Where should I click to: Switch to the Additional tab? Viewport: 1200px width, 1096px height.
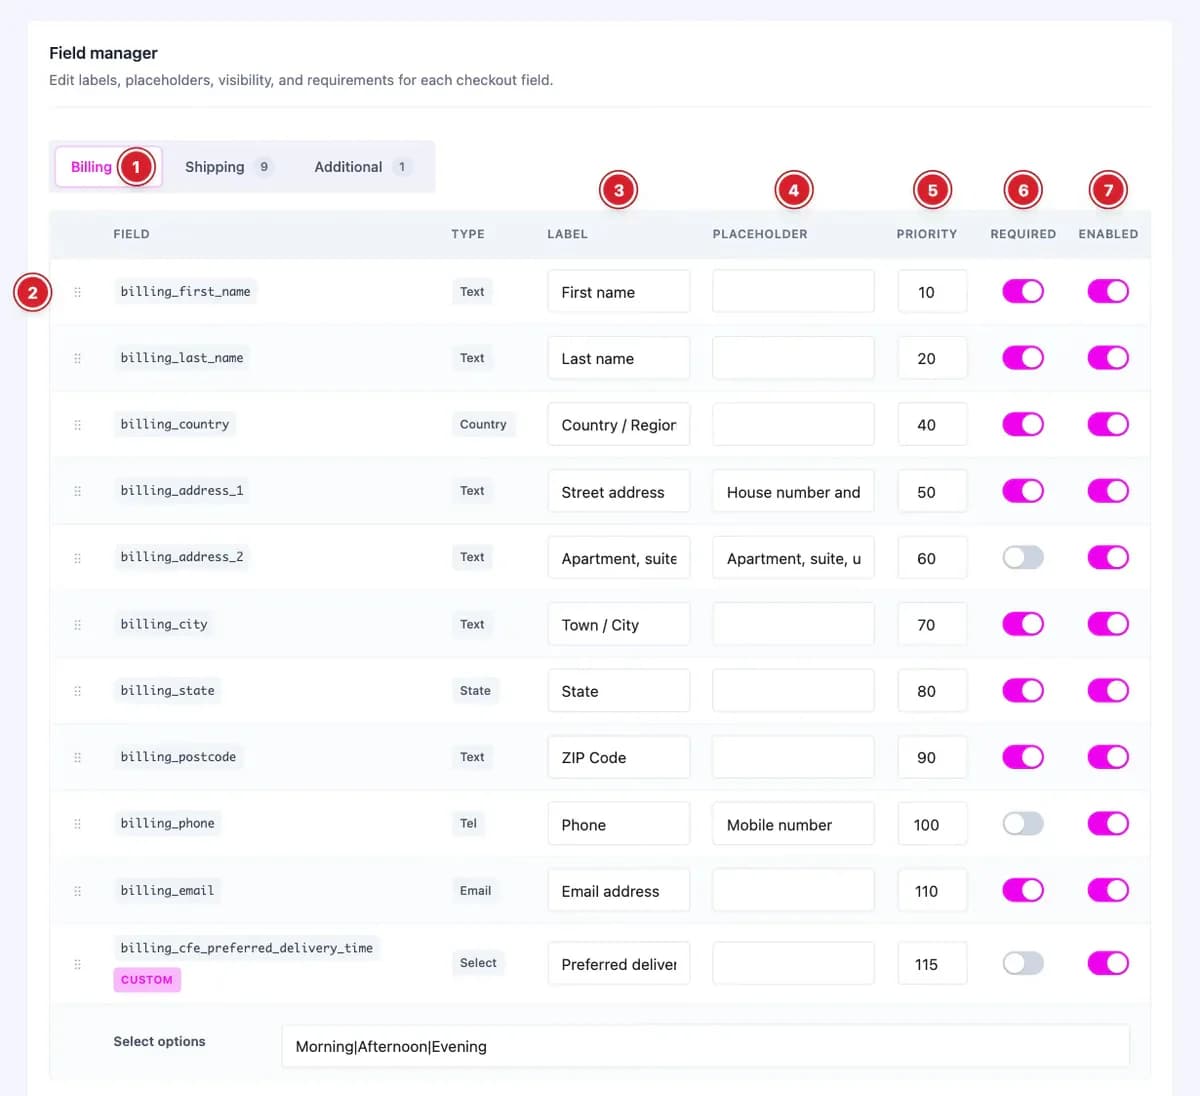click(362, 167)
